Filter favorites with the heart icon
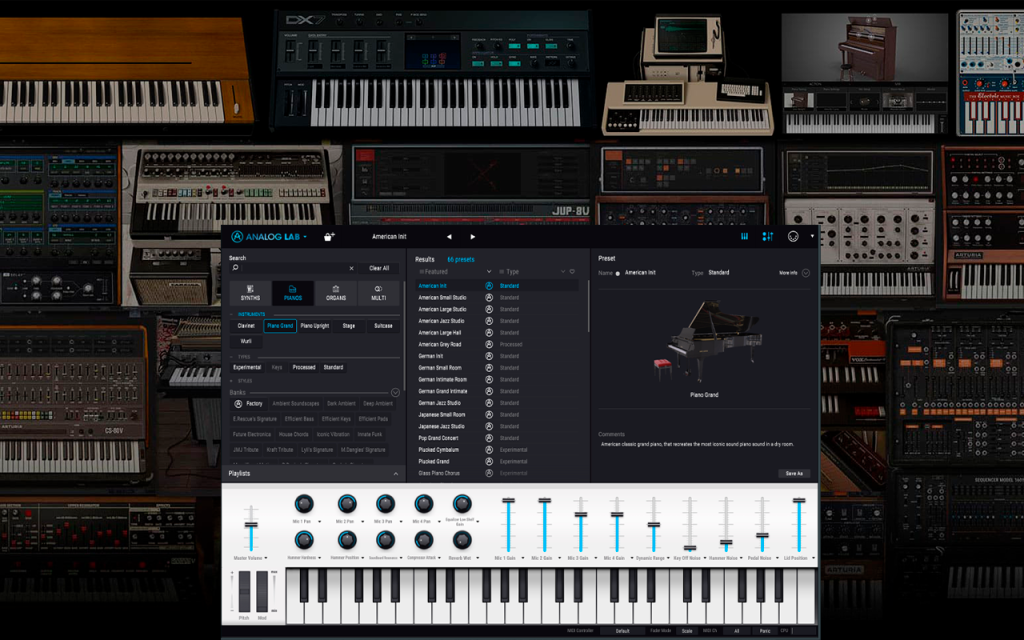 tap(572, 272)
